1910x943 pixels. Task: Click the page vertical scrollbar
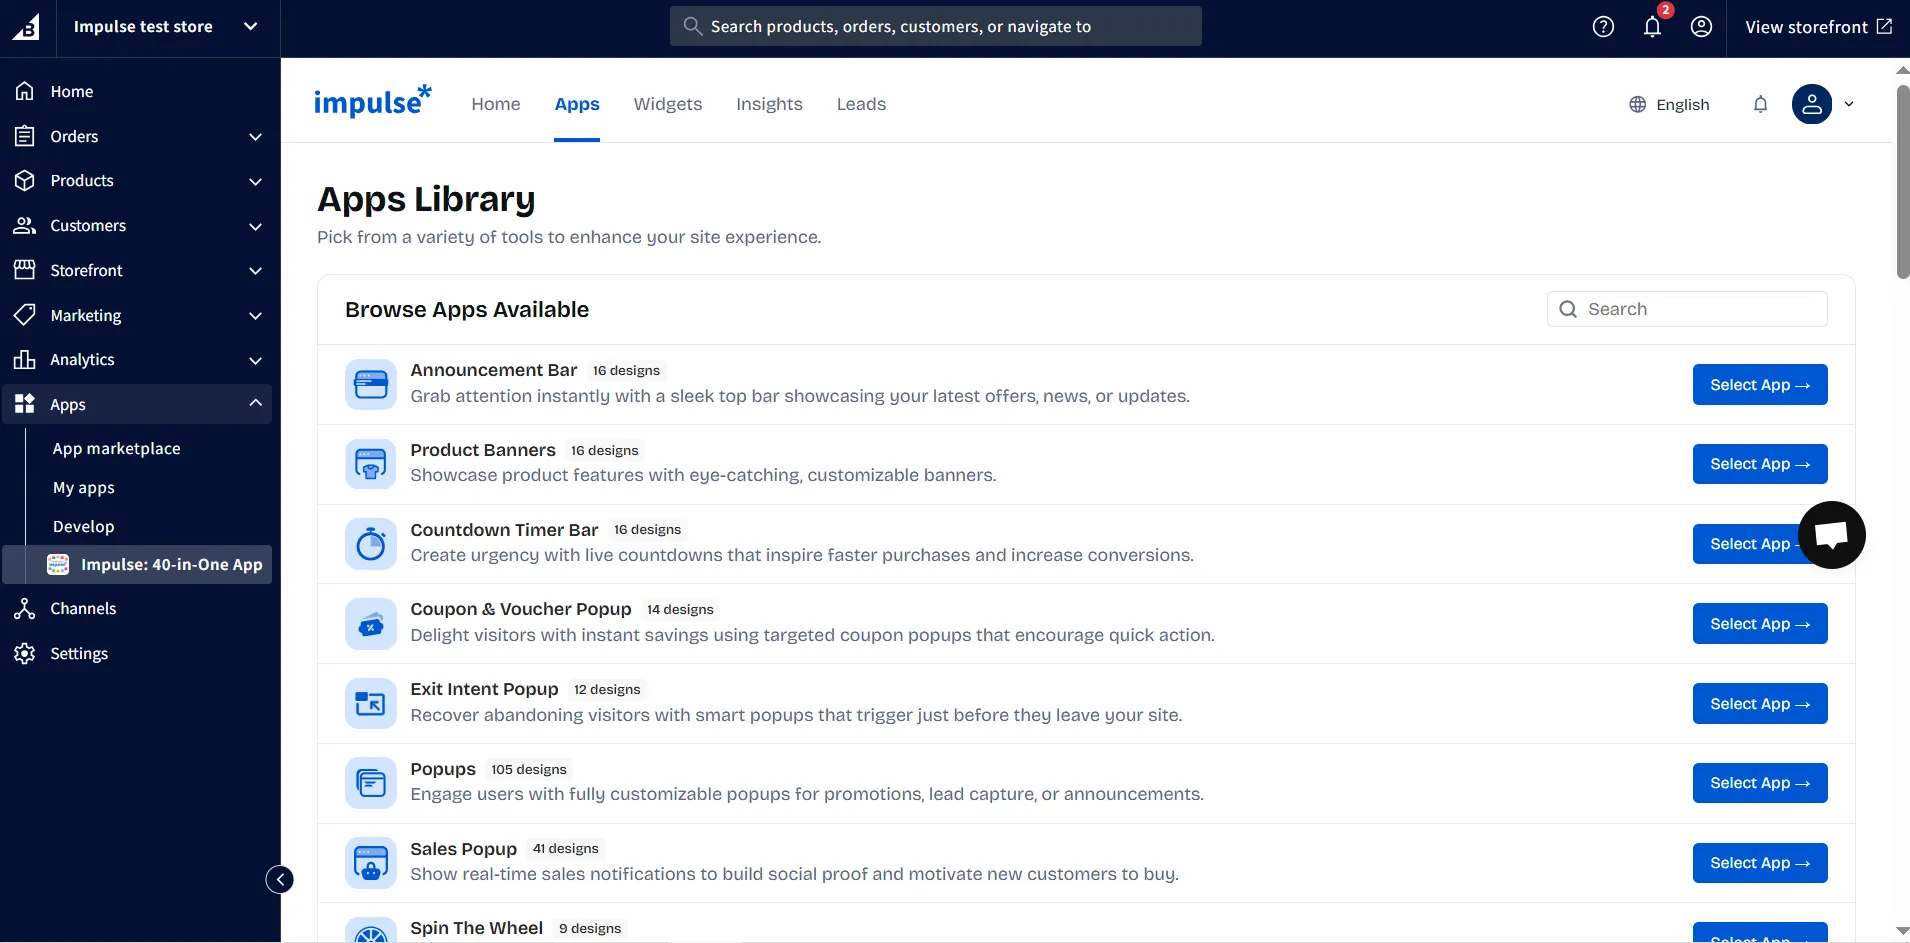pyautogui.click(x=1902, y=180)
